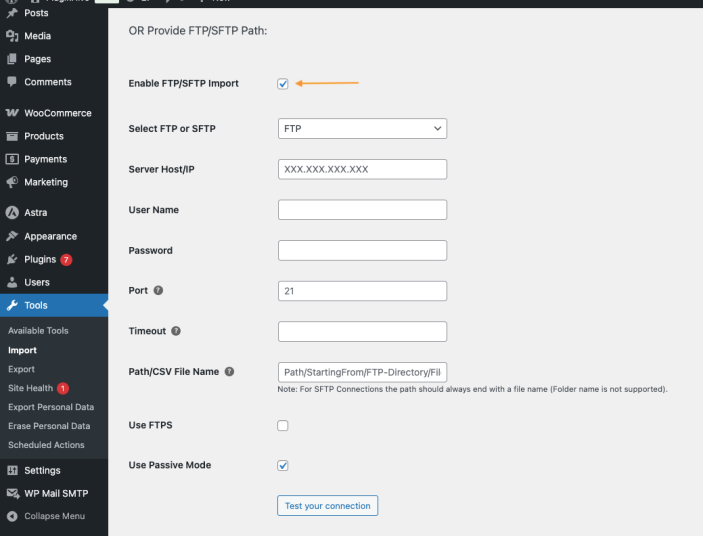Screen dimensions: 703x536
Task: Click help icon beside Path/CSV File Name
Action: (x=229, y=372)
